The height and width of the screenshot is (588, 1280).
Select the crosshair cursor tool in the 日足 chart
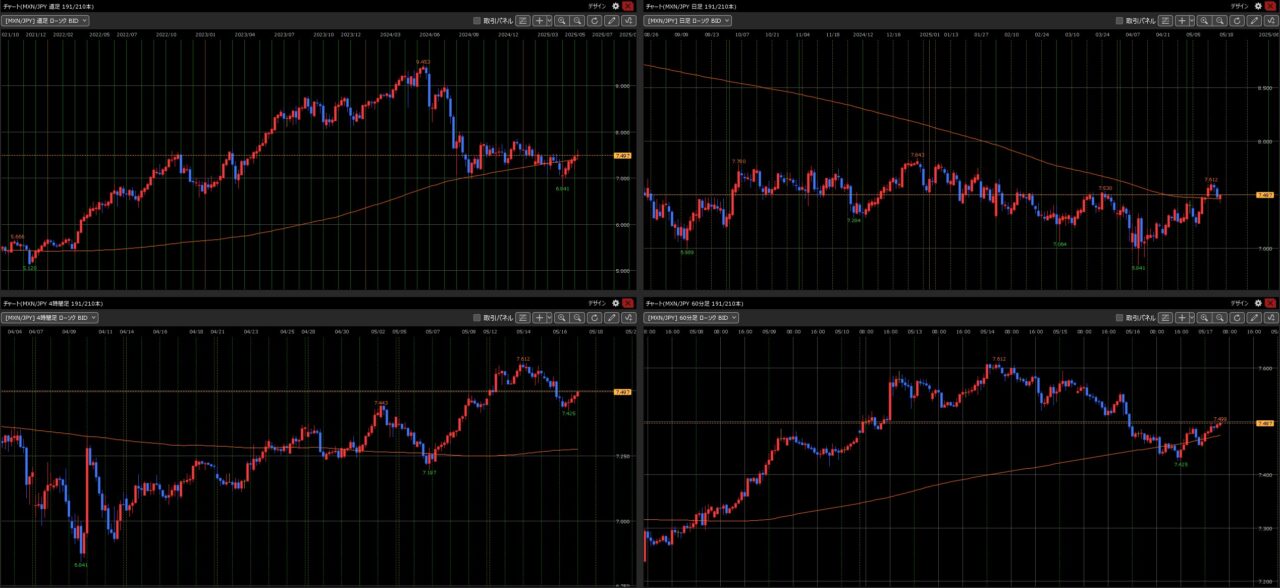pyautogui.click(x=1182, y=20)
